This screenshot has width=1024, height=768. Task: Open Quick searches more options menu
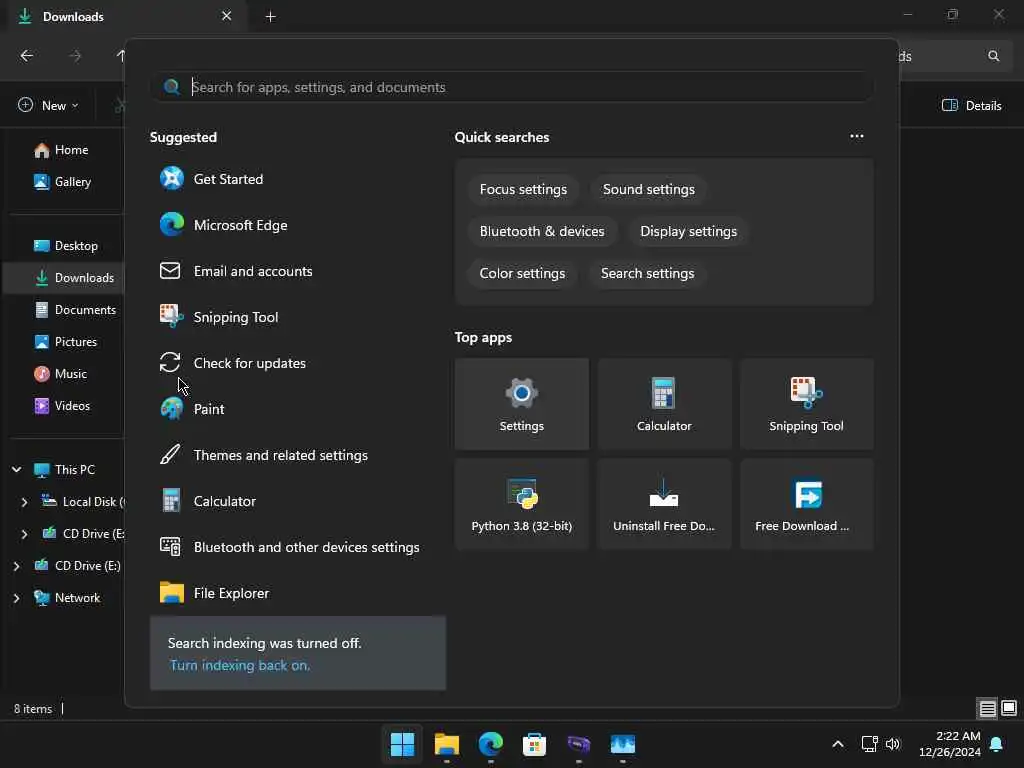point(857,136)
